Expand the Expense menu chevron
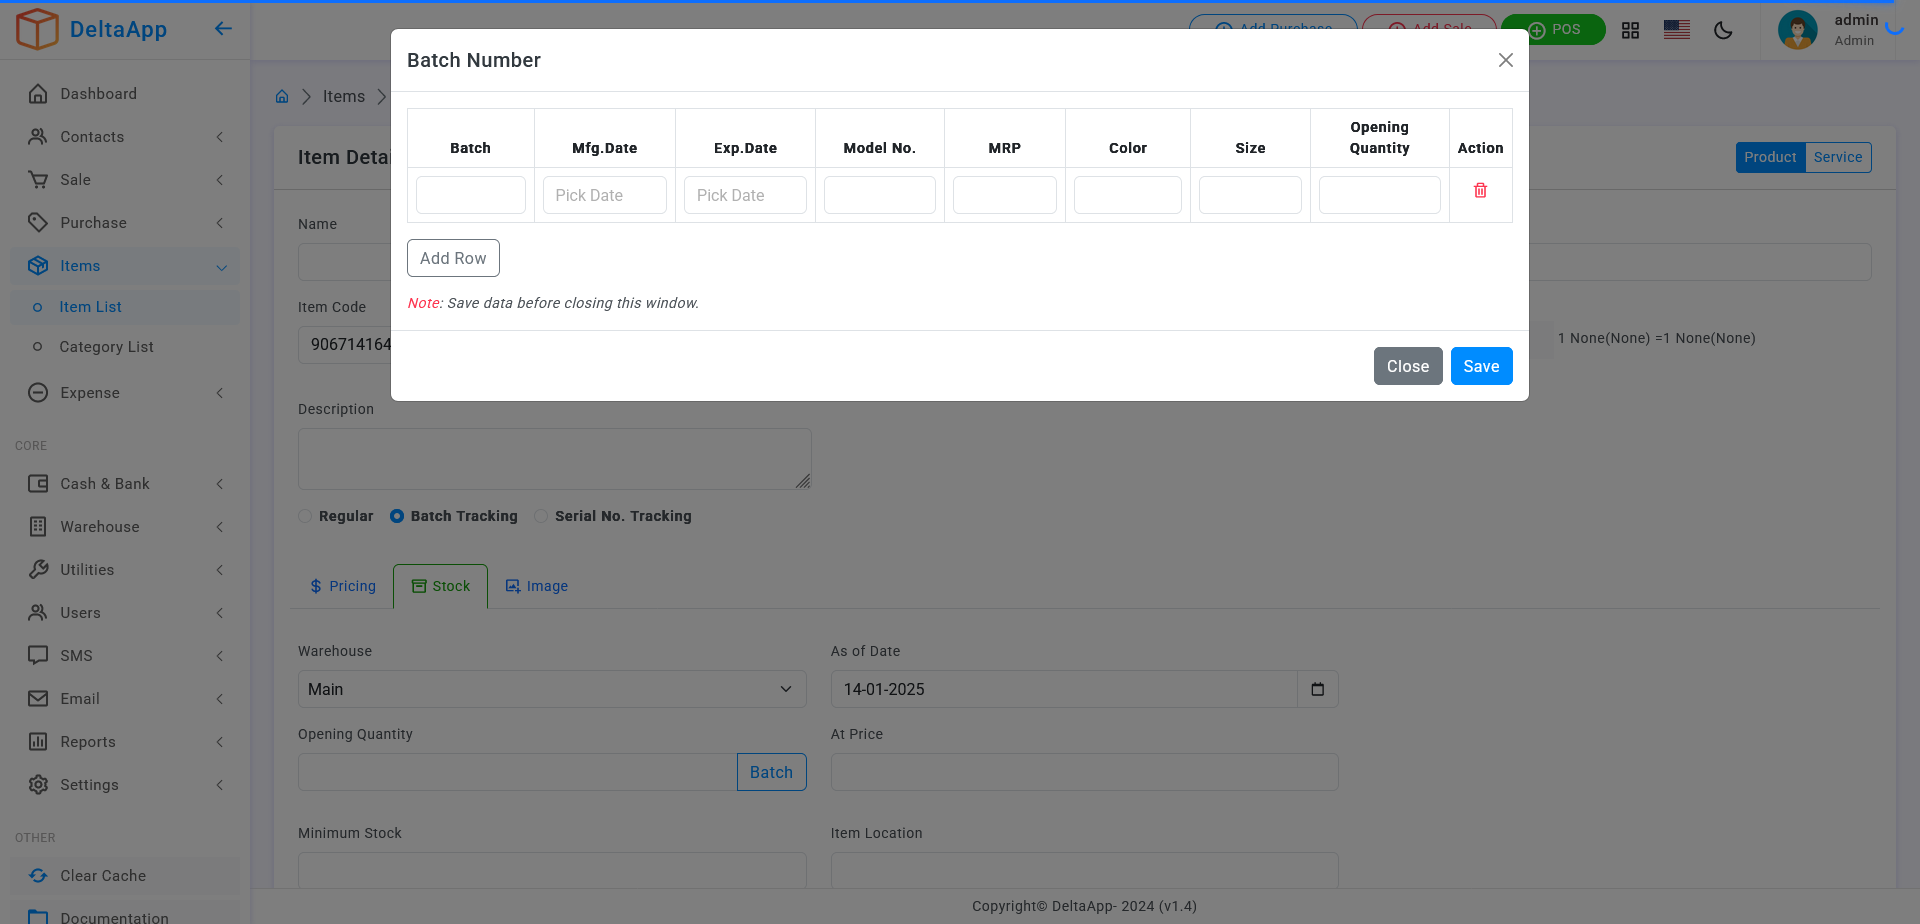 pyautogui.click(x=220, y=393)
